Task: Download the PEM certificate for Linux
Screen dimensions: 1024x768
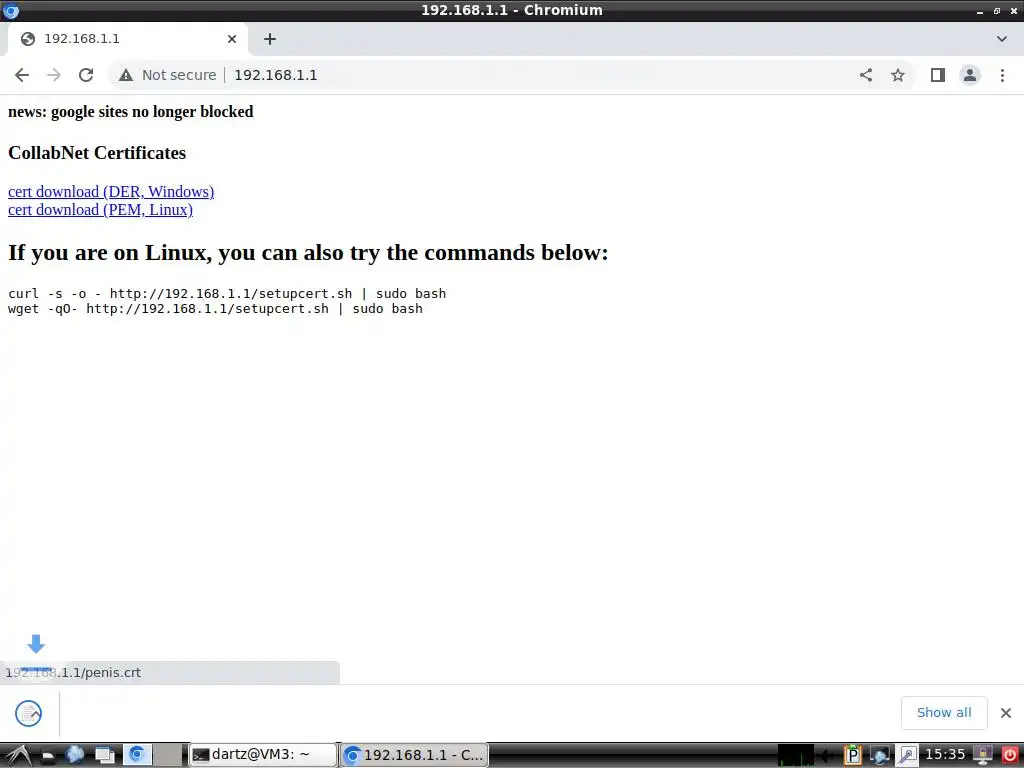Action: (x=101, y=210)
